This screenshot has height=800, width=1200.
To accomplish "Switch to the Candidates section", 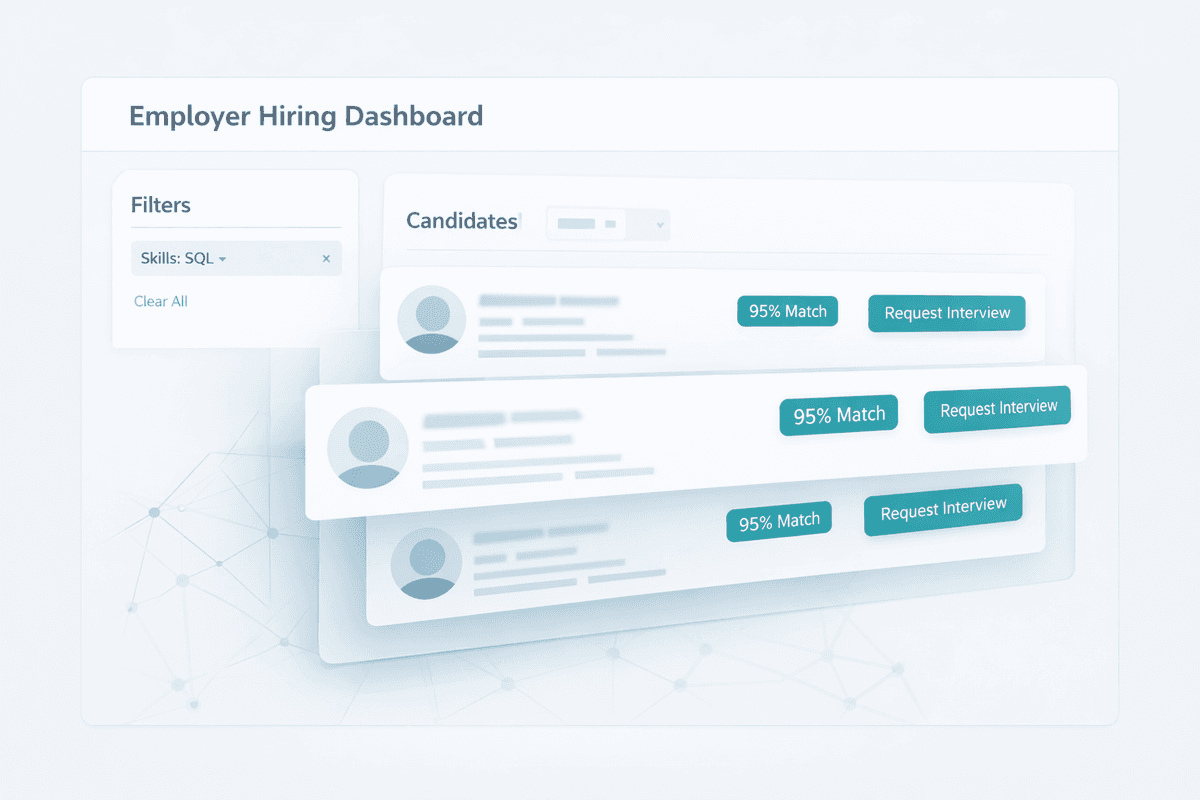I will point(461,221).
